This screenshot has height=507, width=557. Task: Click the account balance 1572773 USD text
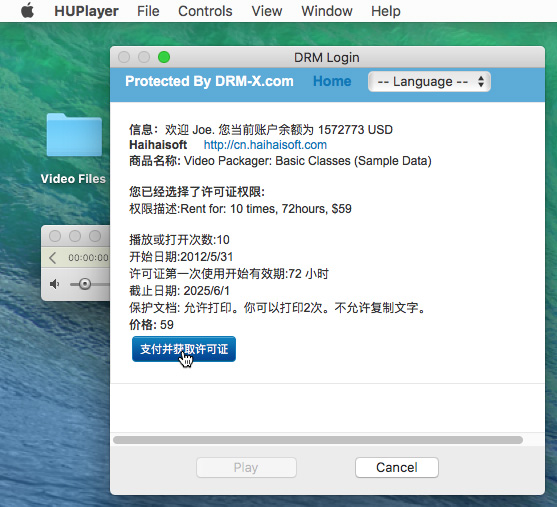point(355,130)
